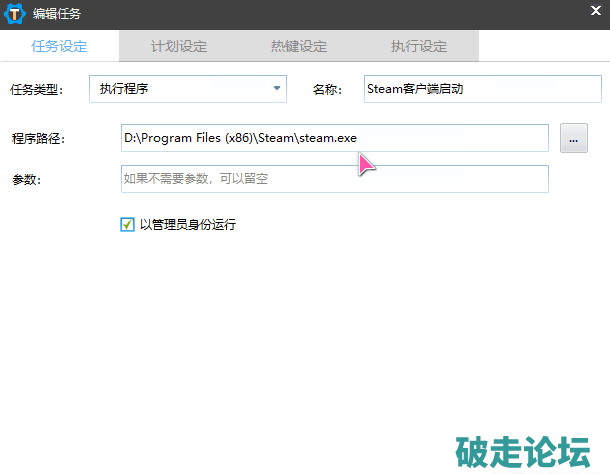
Task: Click the app logo icon in title bar
Action: (15, 14)
